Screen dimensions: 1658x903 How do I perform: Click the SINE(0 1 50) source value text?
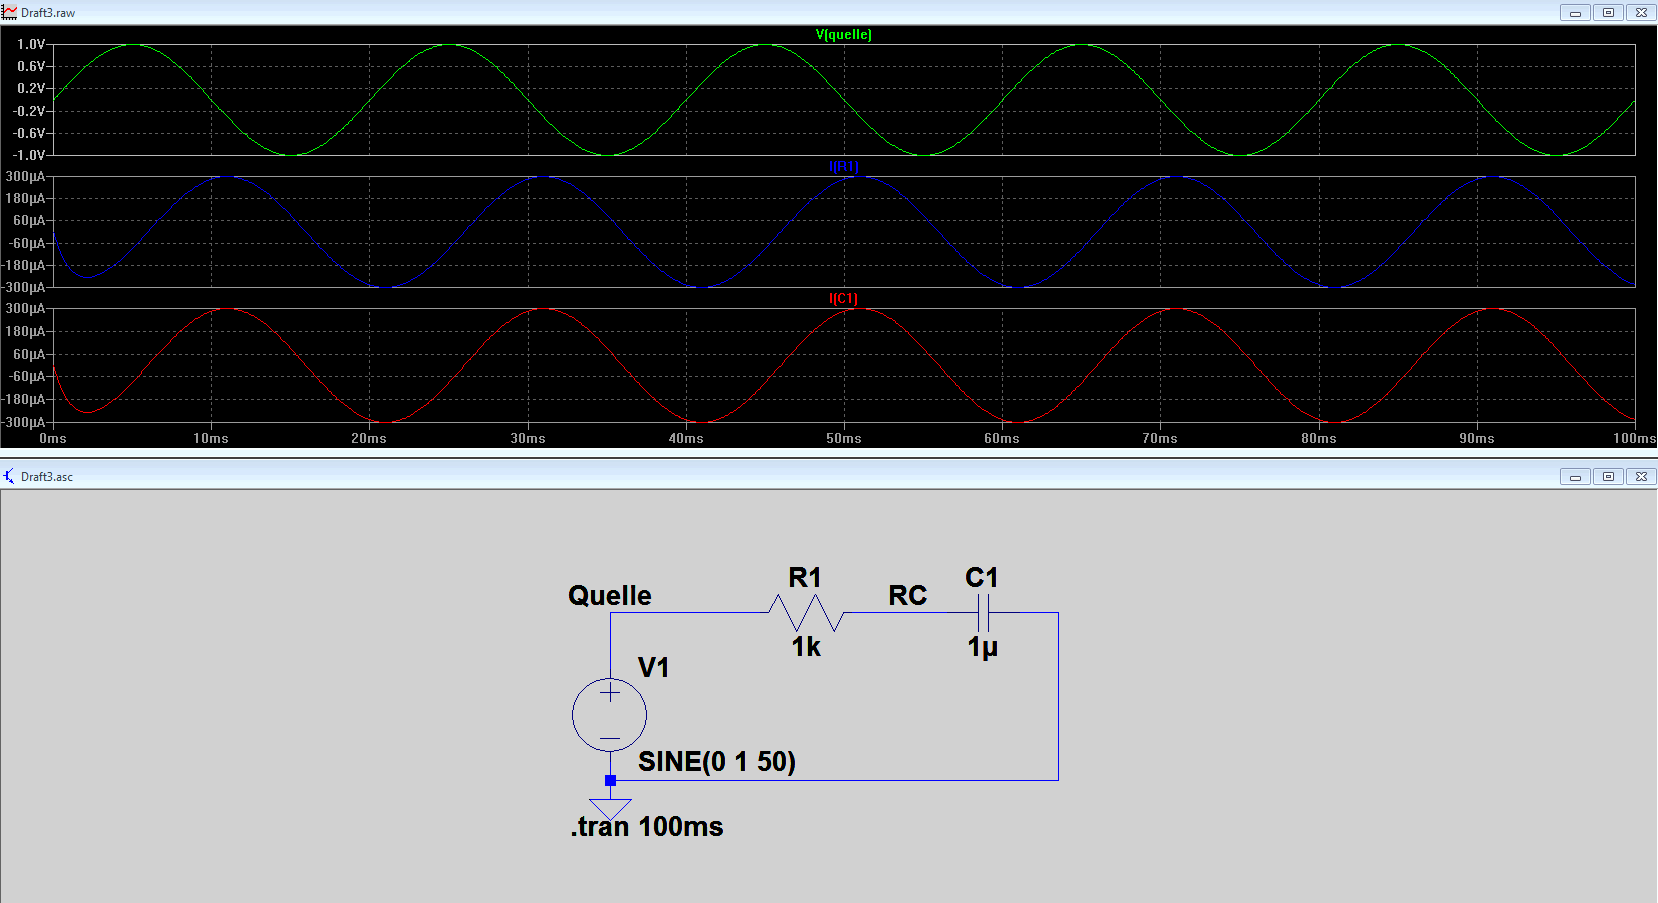pyautogui.click(x=717, y=762)
